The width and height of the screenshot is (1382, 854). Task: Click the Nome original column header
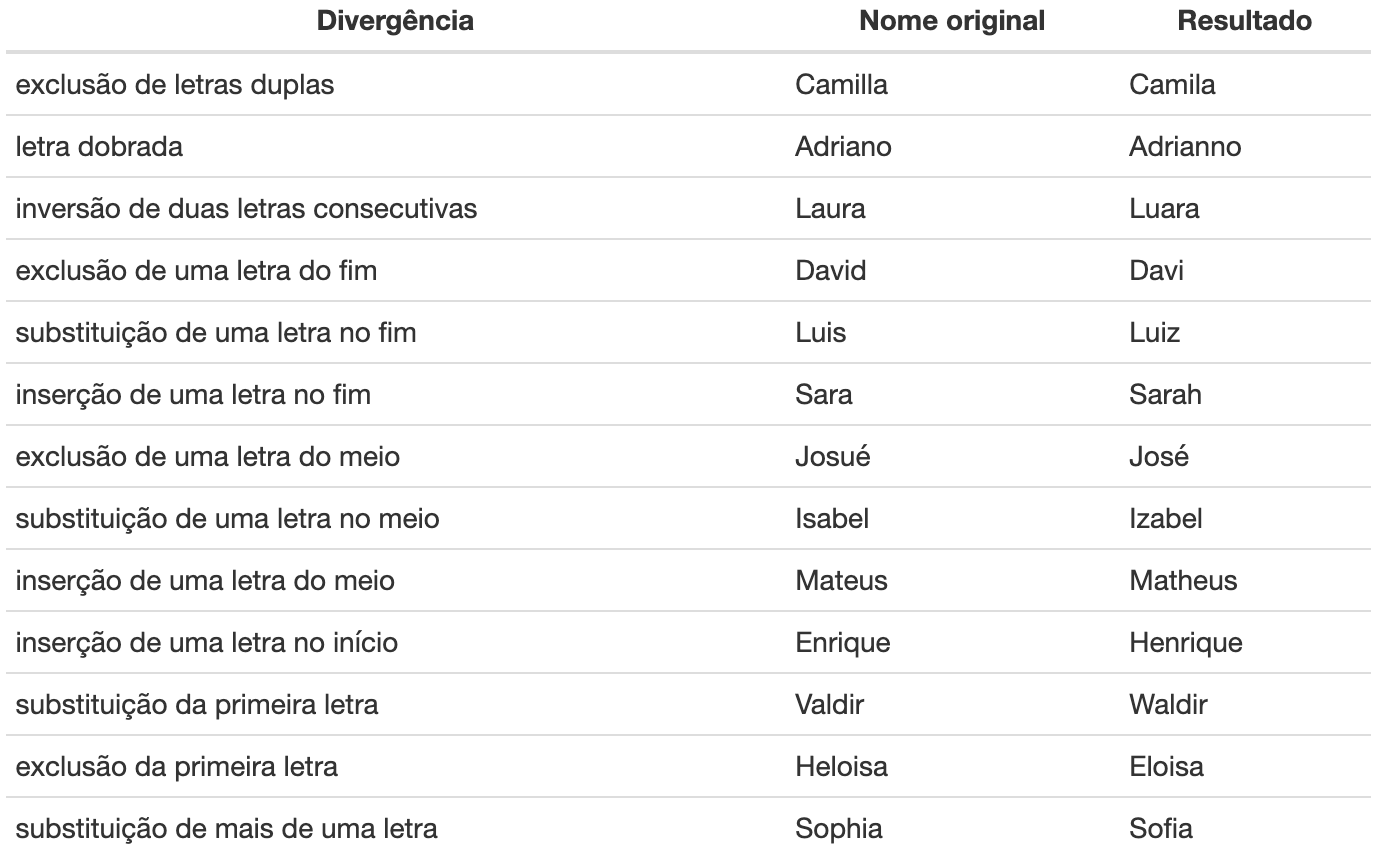(952, 21)
